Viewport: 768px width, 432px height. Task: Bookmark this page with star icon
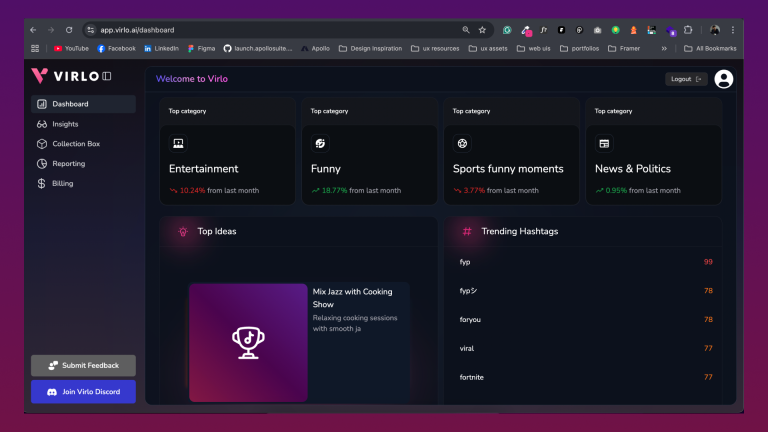482,30
